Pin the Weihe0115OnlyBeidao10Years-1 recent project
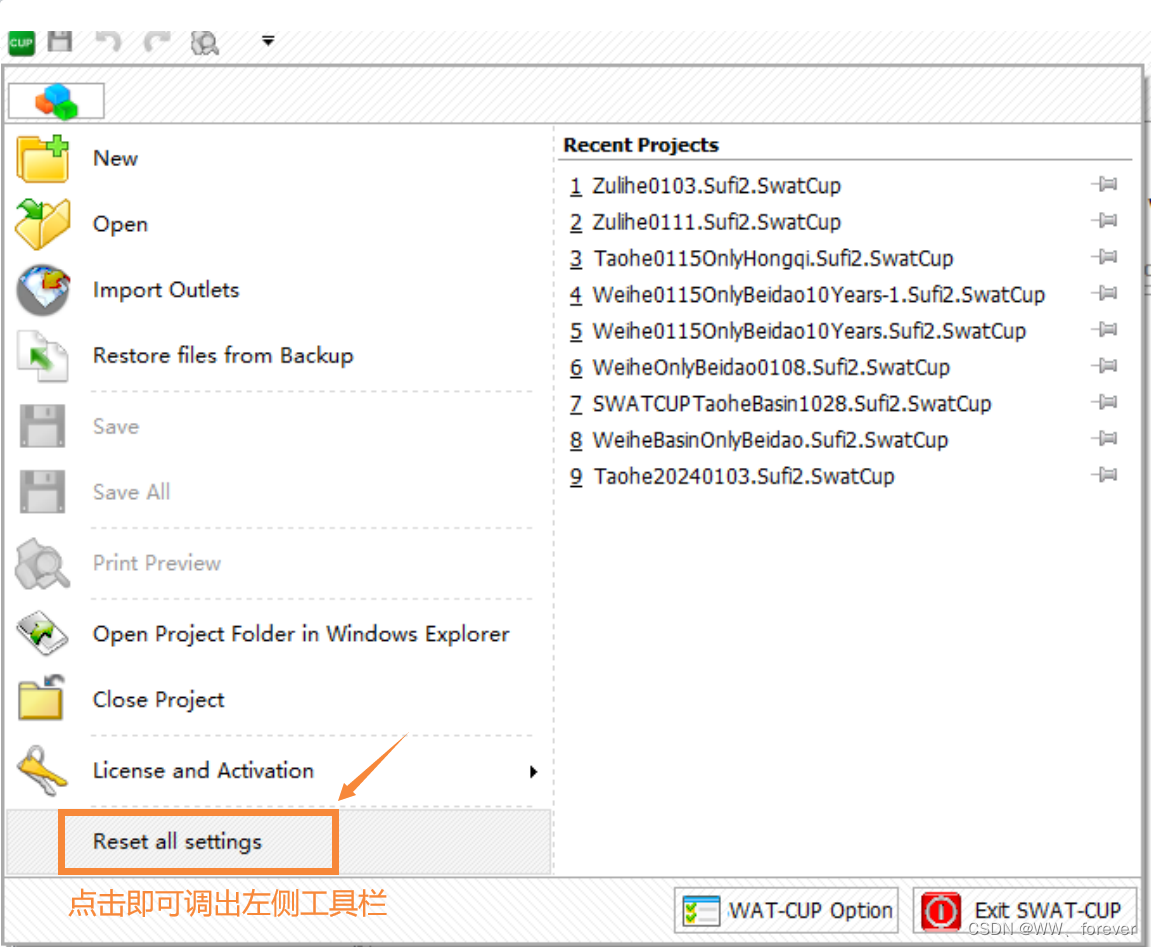The image size is (1151, 947). 1105,293
